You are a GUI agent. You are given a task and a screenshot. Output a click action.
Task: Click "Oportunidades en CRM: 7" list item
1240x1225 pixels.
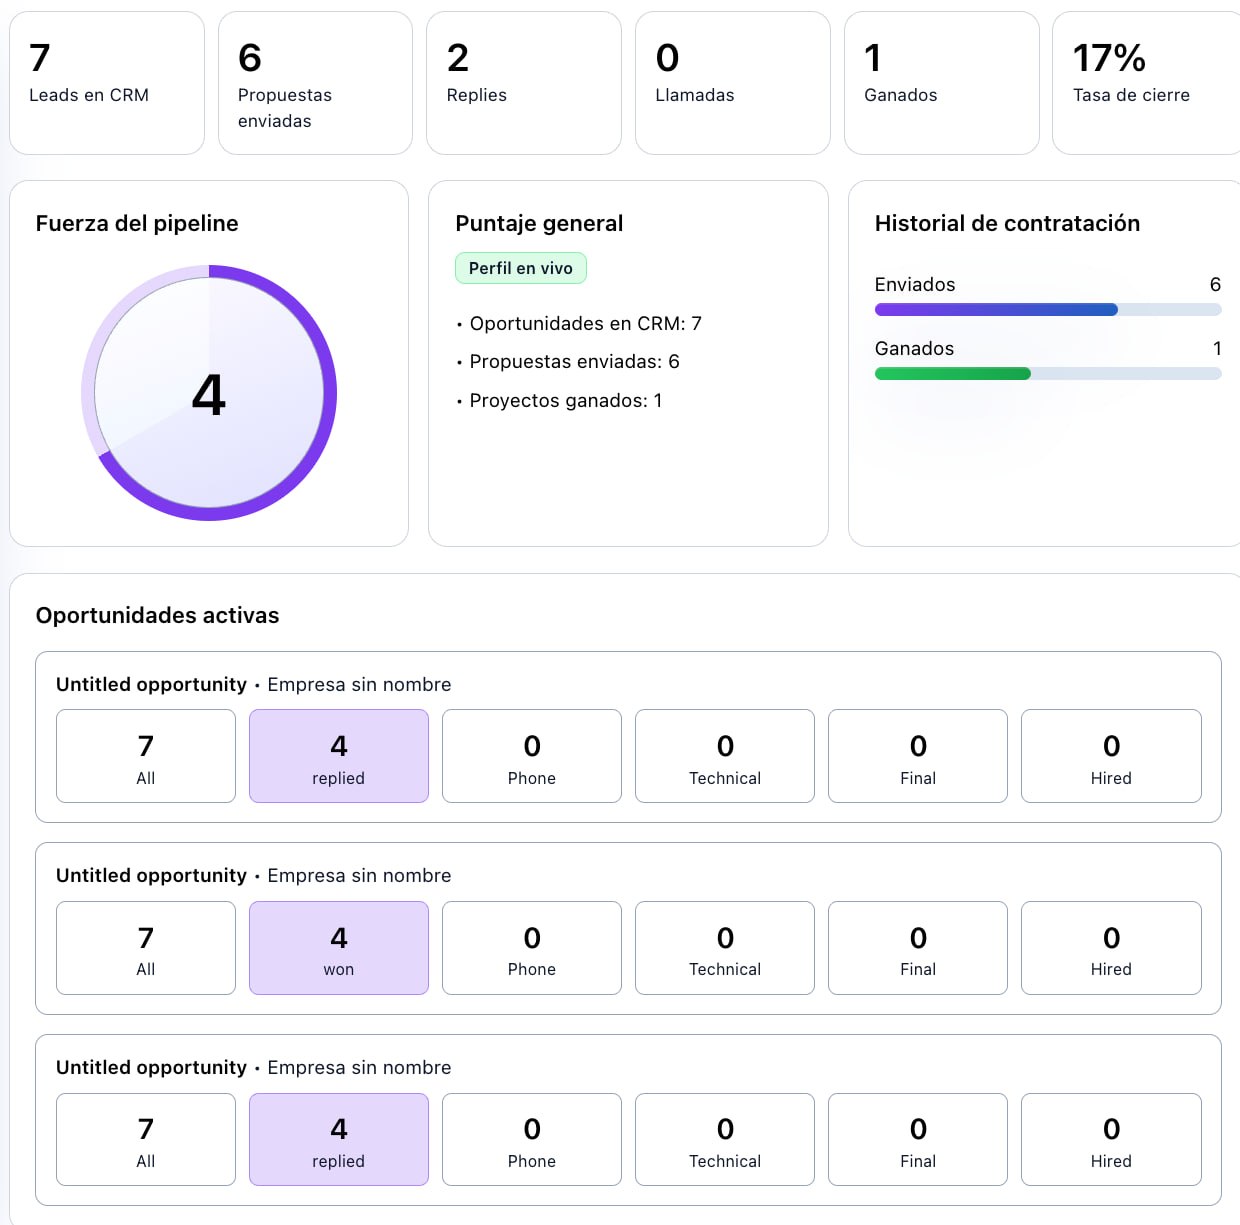[585, 324]
